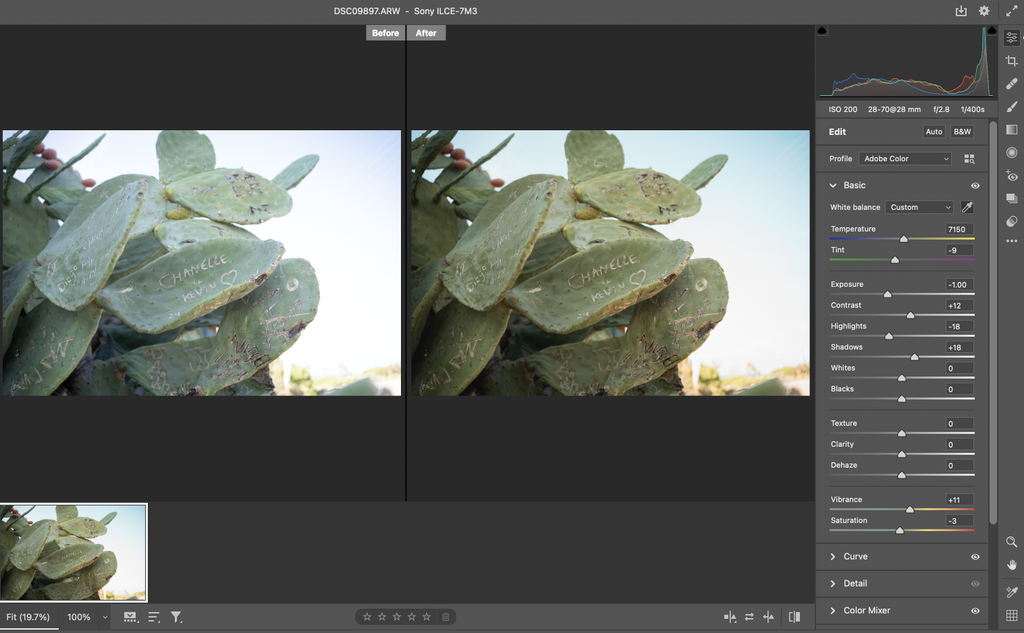
Task: Select the cactus thumbnail in the filmstrip
Action: [x=73, y=551]
